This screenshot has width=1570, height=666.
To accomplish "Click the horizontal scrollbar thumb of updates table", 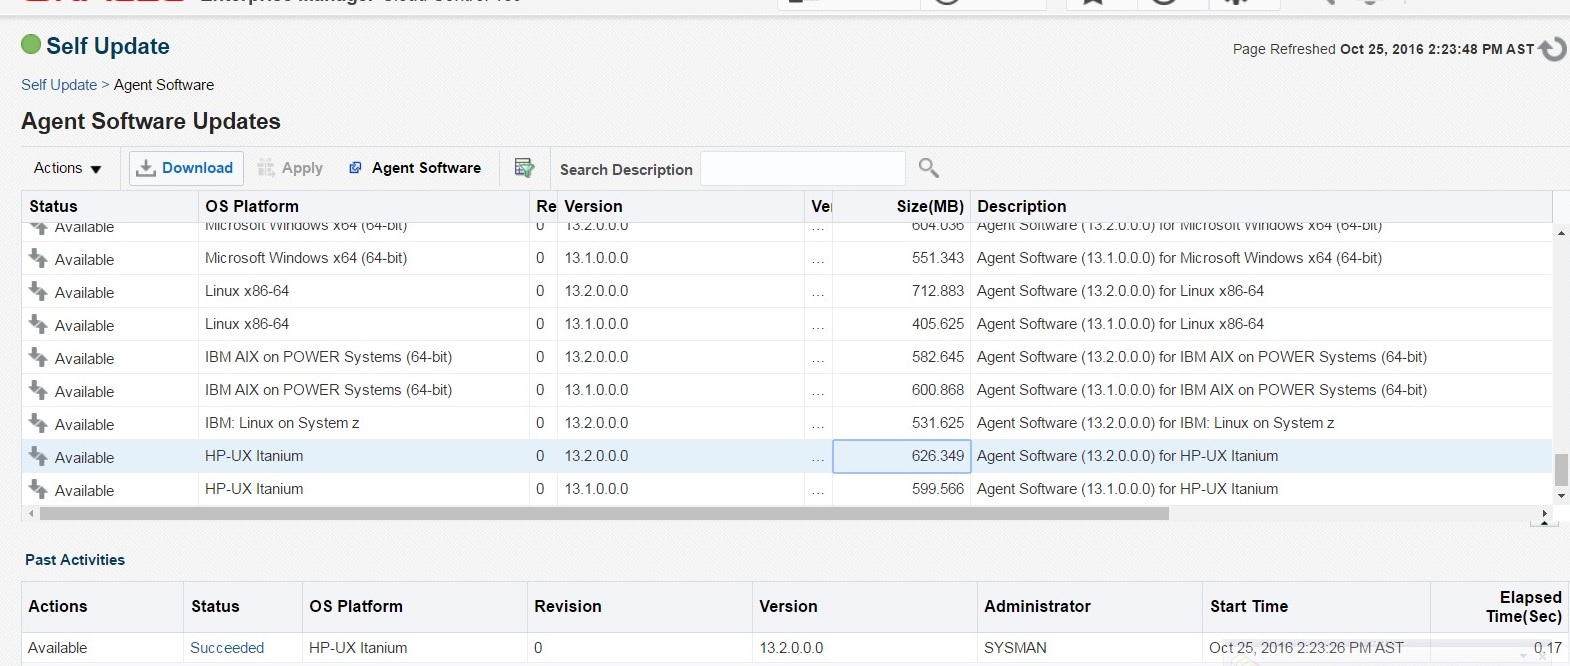I will [x=604, y=514].
